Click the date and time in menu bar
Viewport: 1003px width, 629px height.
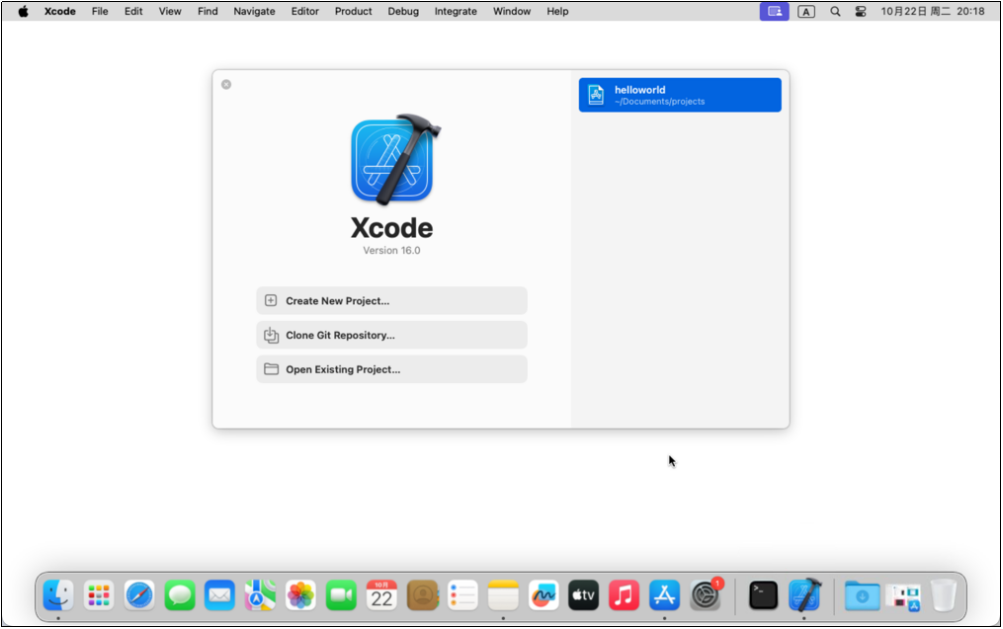pyautogui.click(x=932, y=12)
